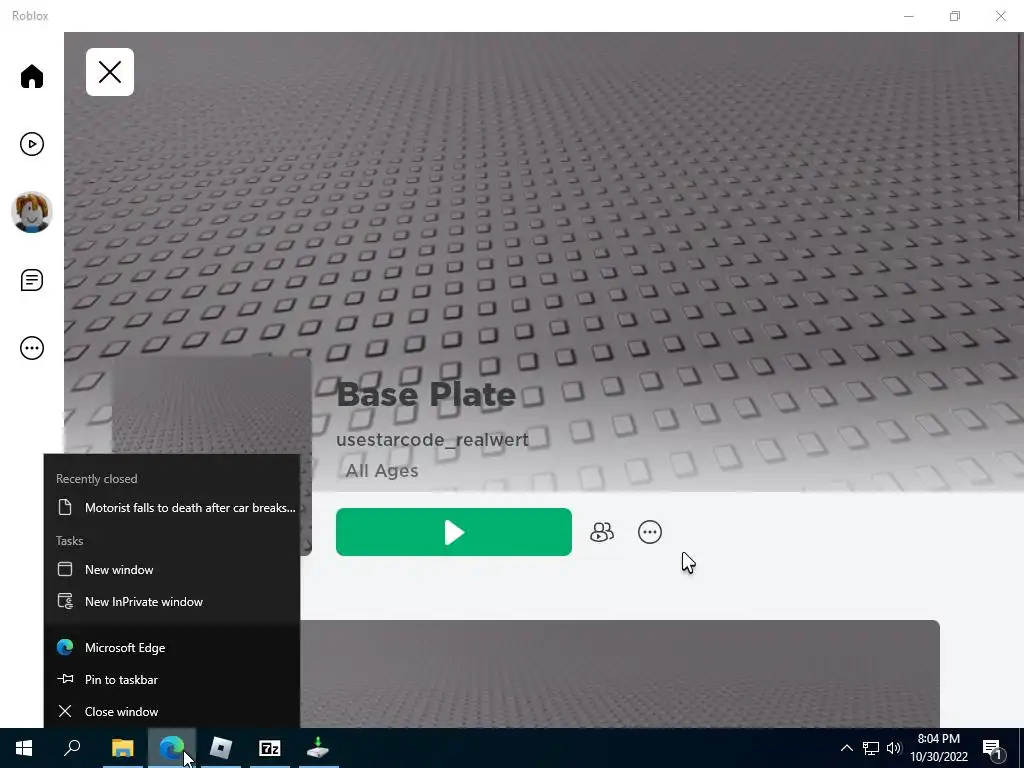Start Base Plate with the green Play button
Image resolution: width=1024 pixels, height=768 pixels.
coord(454,532)
